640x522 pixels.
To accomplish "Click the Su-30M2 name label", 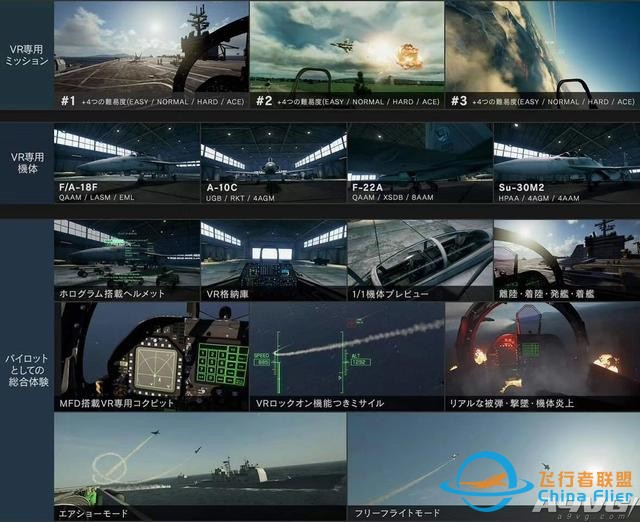I will [x=521, y=187].
